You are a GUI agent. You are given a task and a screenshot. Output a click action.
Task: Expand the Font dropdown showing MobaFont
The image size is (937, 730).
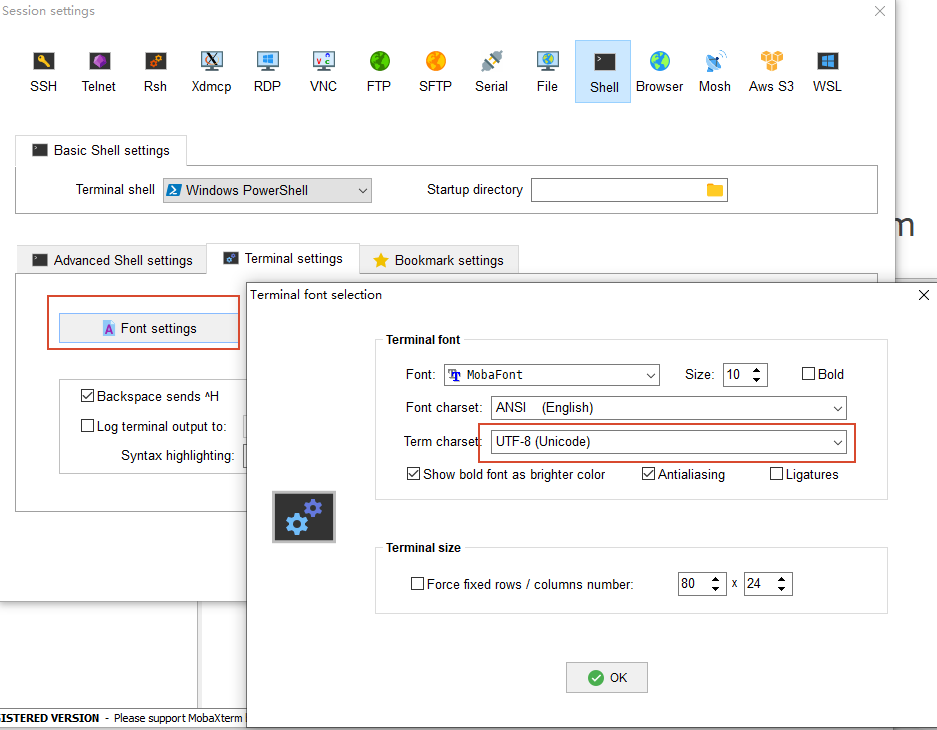pyautogui.click(x=552, y=375)
